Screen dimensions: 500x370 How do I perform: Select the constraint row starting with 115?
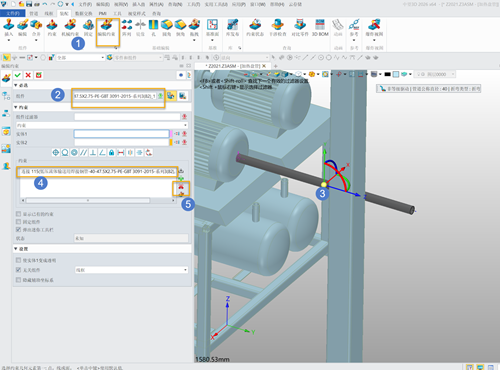(97, 171)
